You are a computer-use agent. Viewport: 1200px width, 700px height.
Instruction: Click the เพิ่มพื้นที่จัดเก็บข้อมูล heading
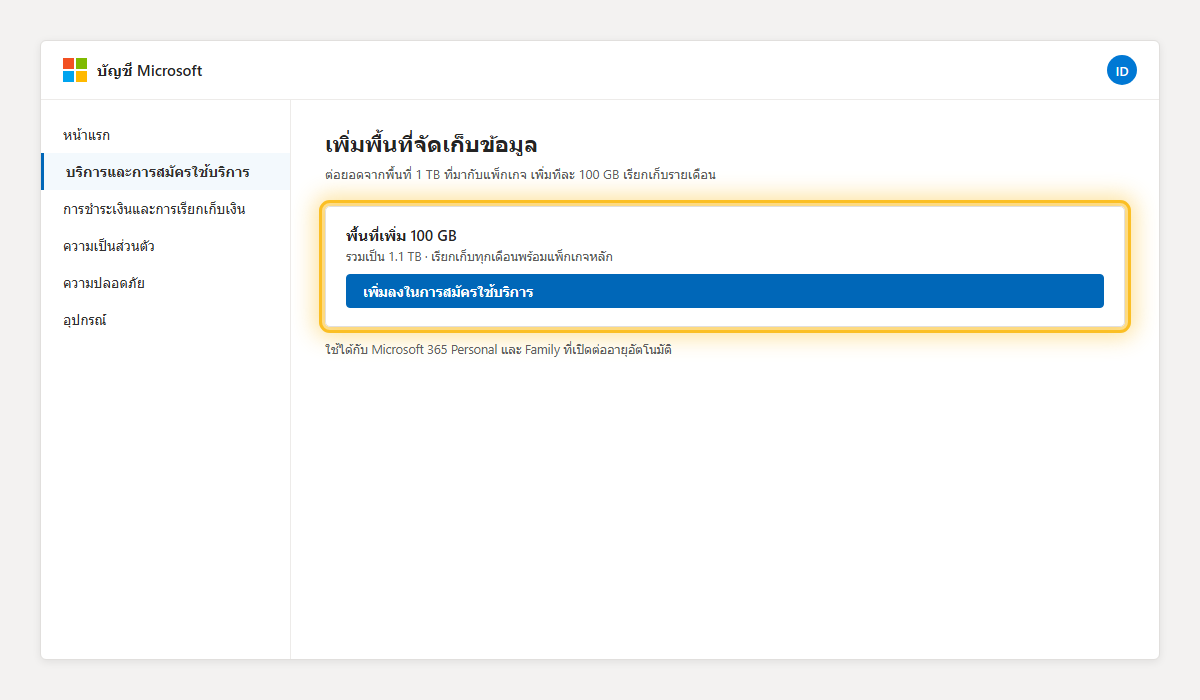click(432, 144)
